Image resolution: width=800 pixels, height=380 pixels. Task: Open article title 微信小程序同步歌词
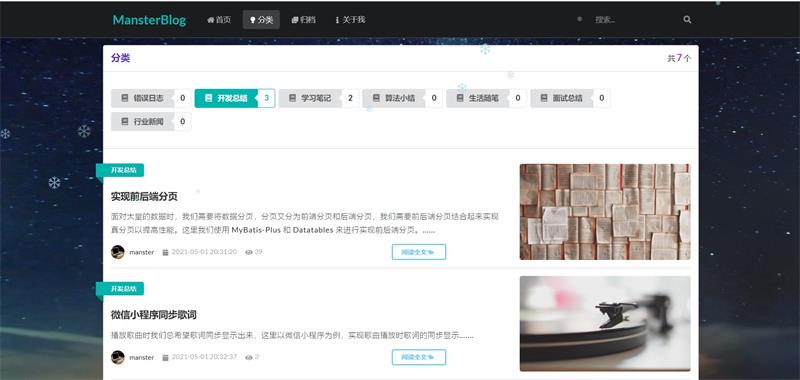[x=154, y=315]
